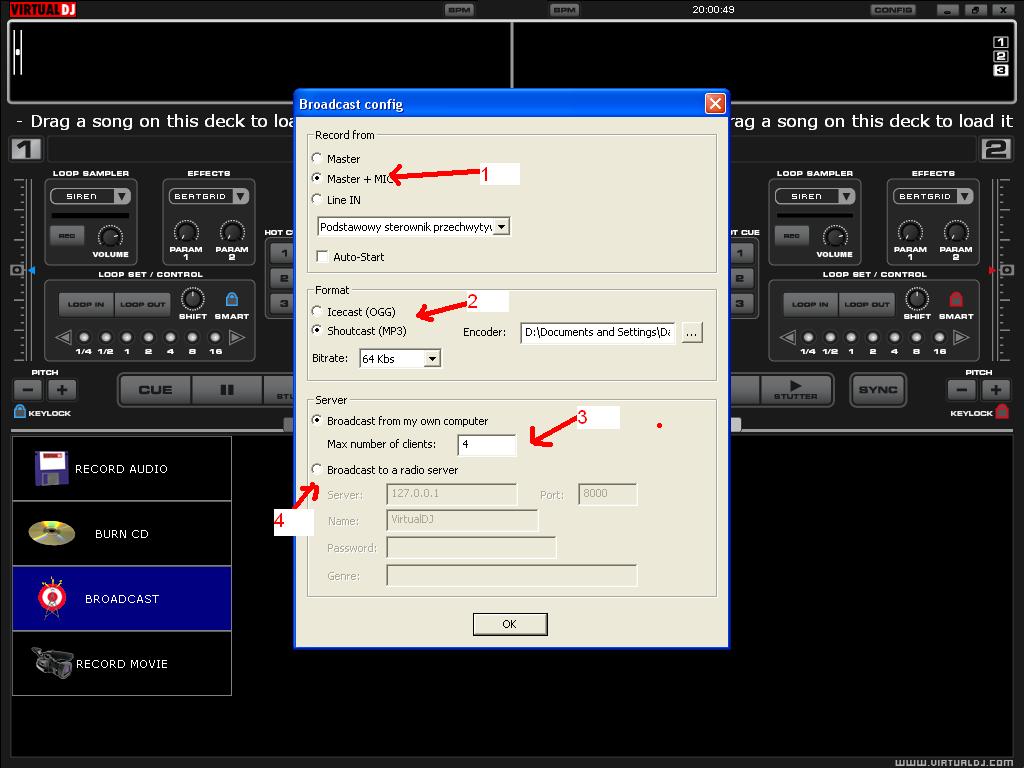Click the PARAM 2 knob on deck 2
This screenshot has width=1024, height=768.
956,231
